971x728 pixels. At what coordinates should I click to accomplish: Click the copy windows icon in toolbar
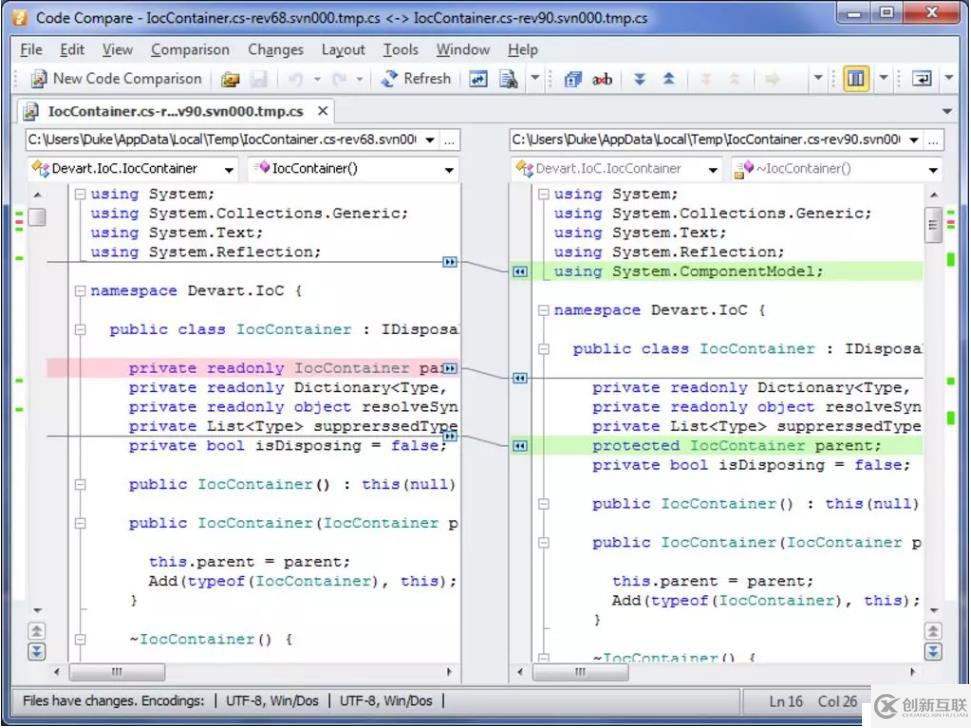click(x=573, y=79)
